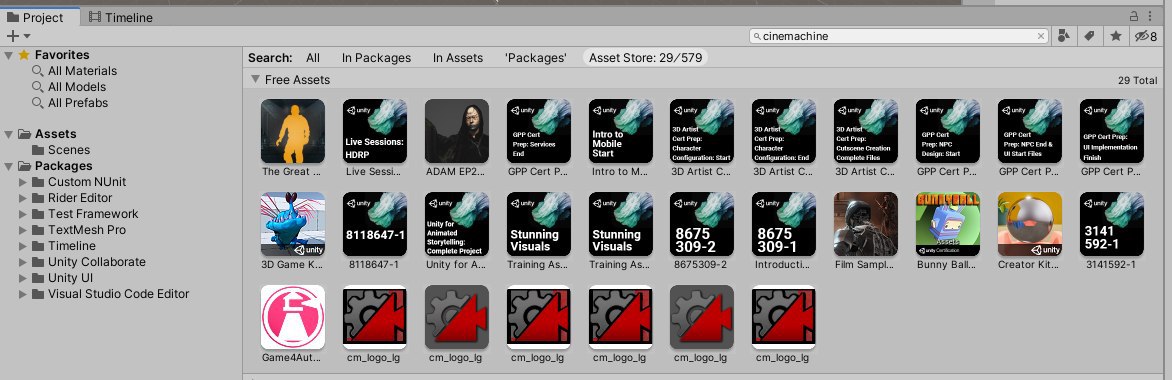Clear the cinemachine search text
The image size is (1172, 380).
pos(1040,36)
